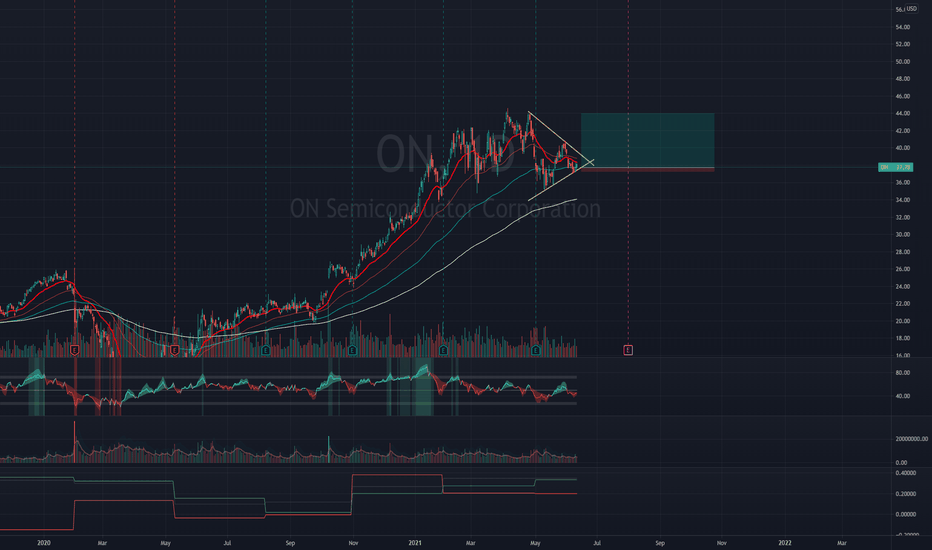Click the 18.00 price scale label
The height and width of the screenshot is (550, 932).
pyautogui.click(x=902, y=338)
